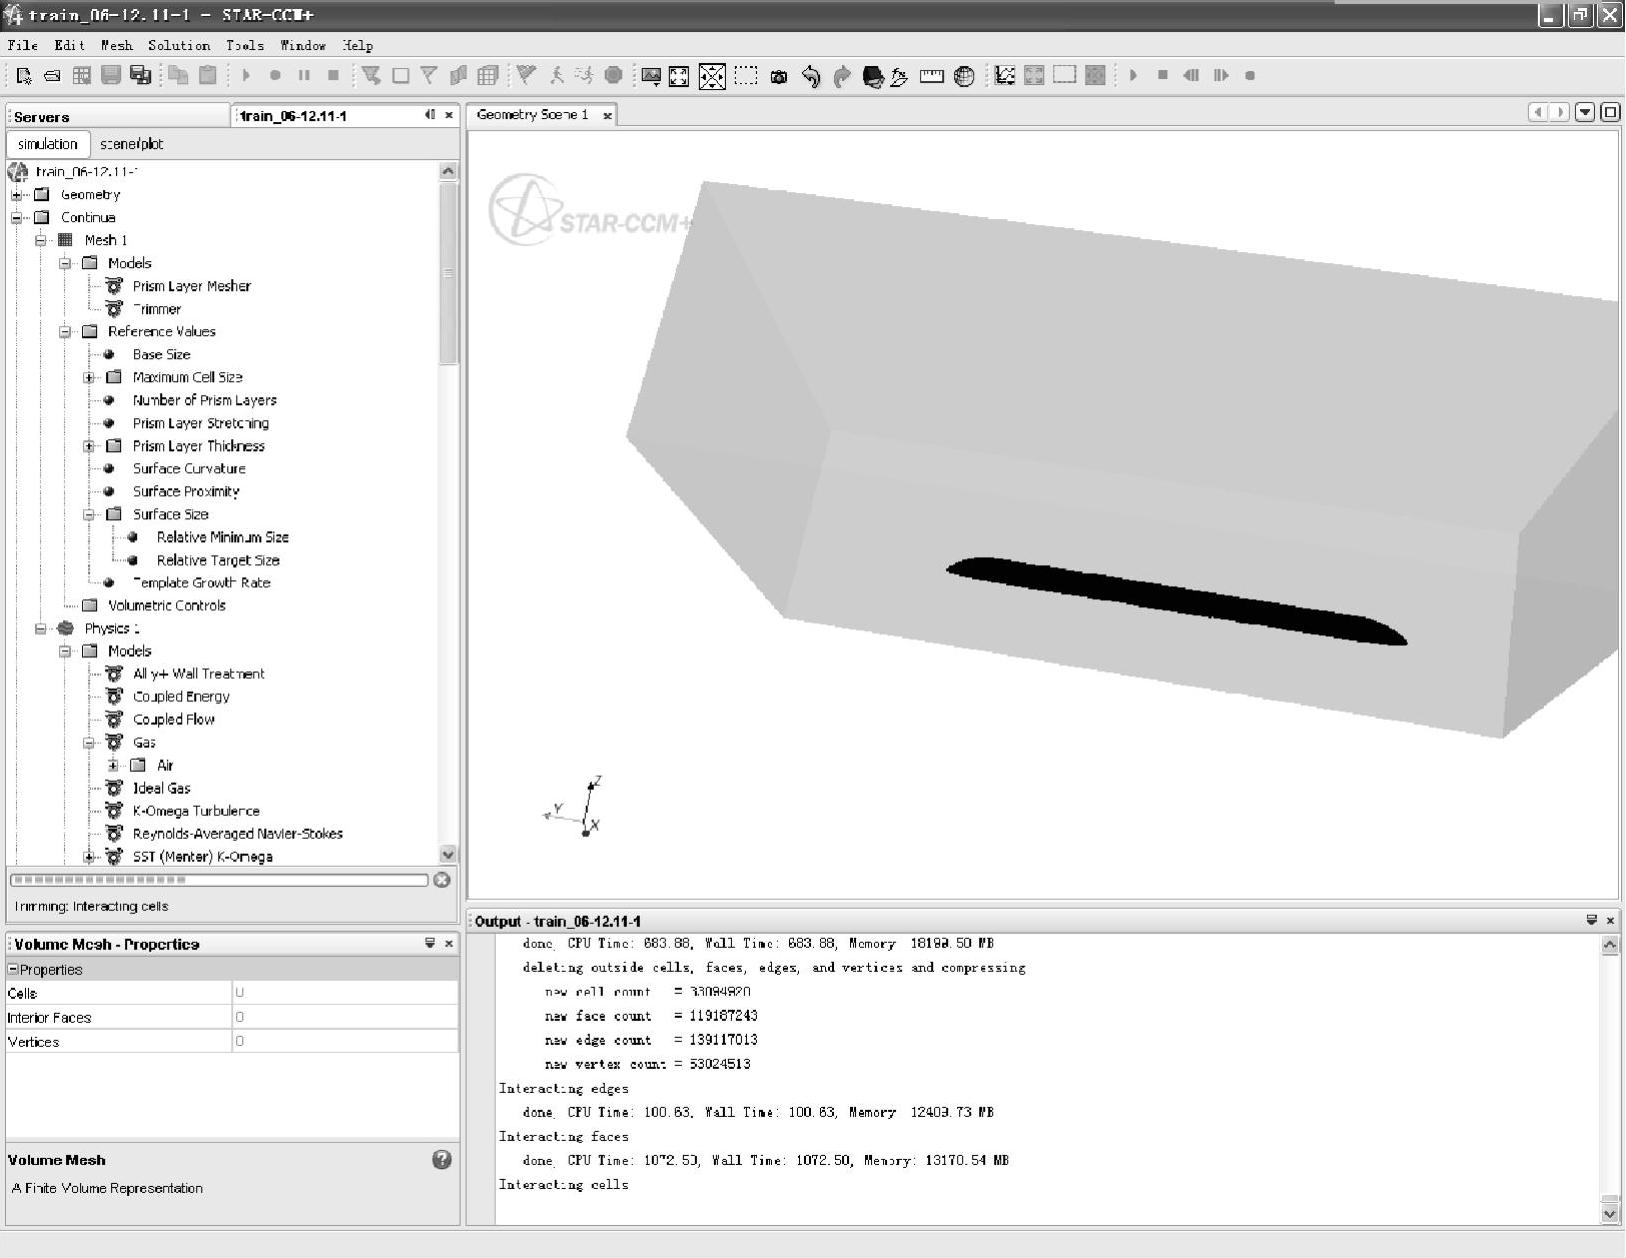The height and width of the screenshot is (1258, 1626).
Task: Open the scene tab list dropdown arrow
Action: click(x=1585, y=112)
